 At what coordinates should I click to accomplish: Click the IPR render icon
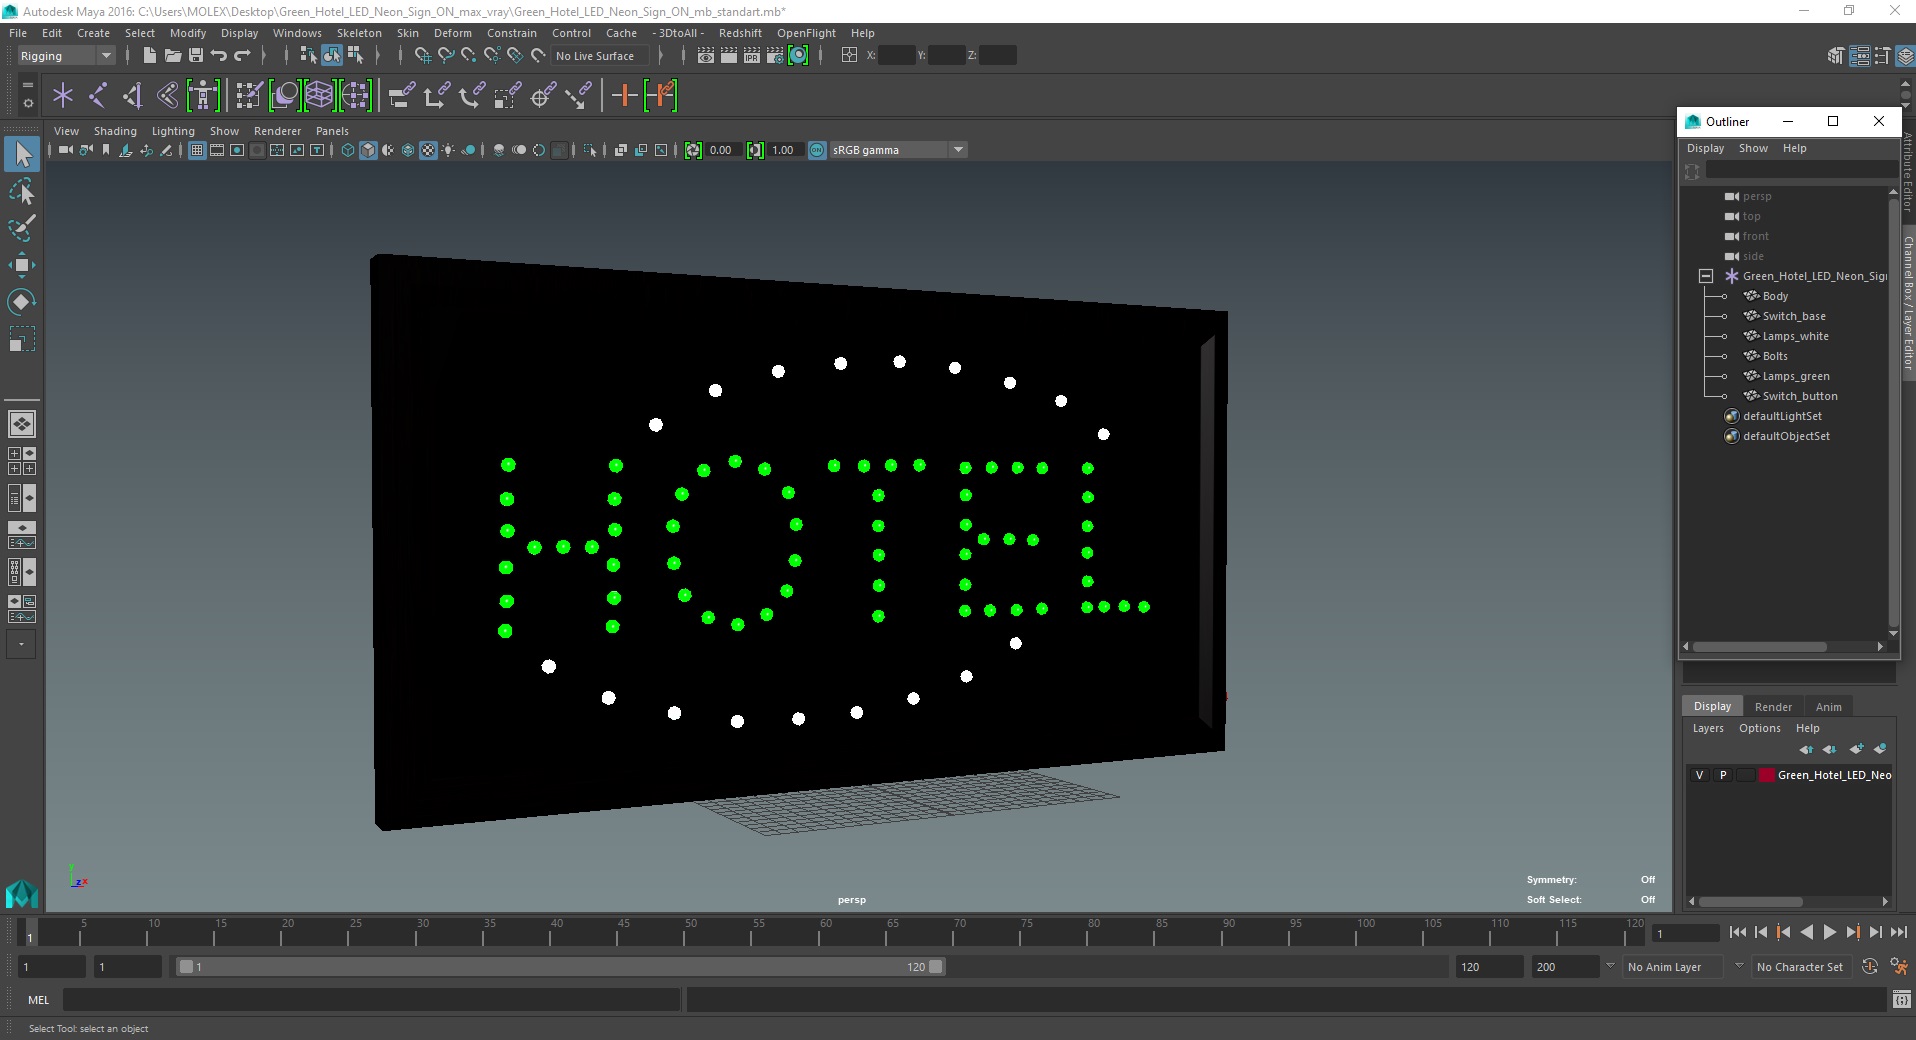point(752,56)
